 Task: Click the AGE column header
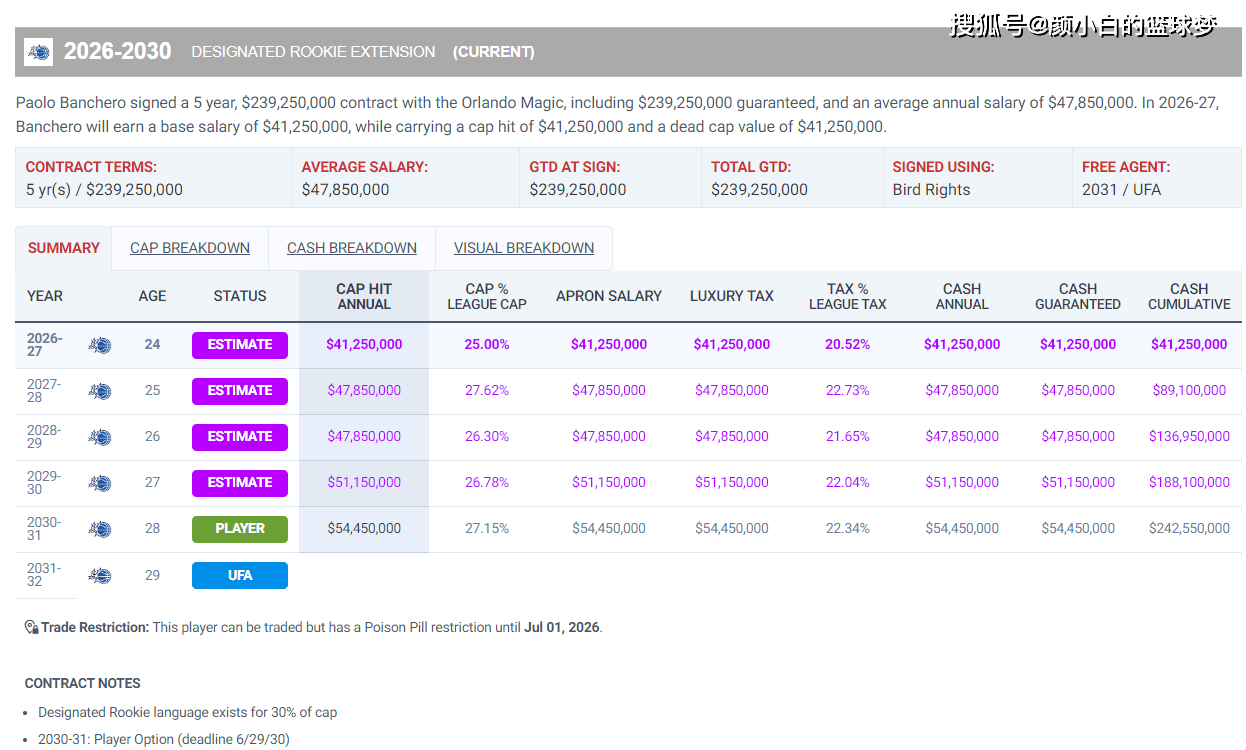click(152, 296)
